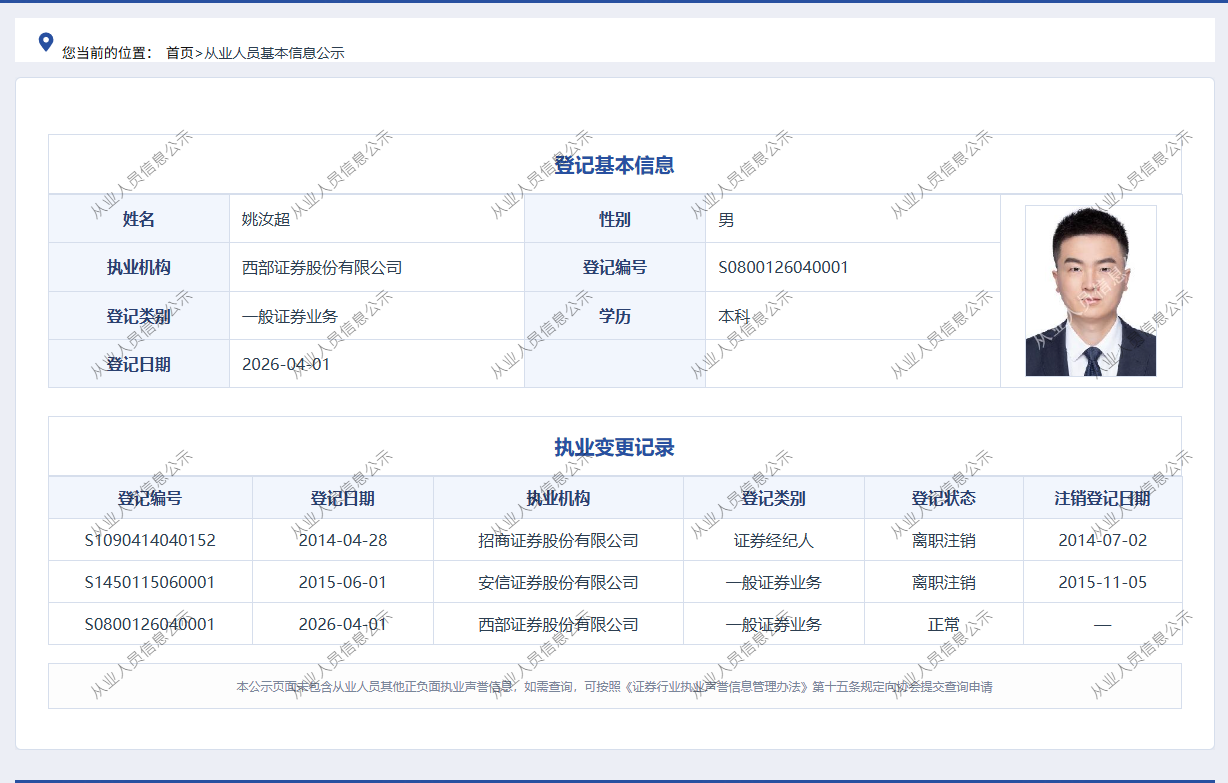Click the 学历 value 本科
This screenshot has width=1228, height=783.
pos(734,316)
